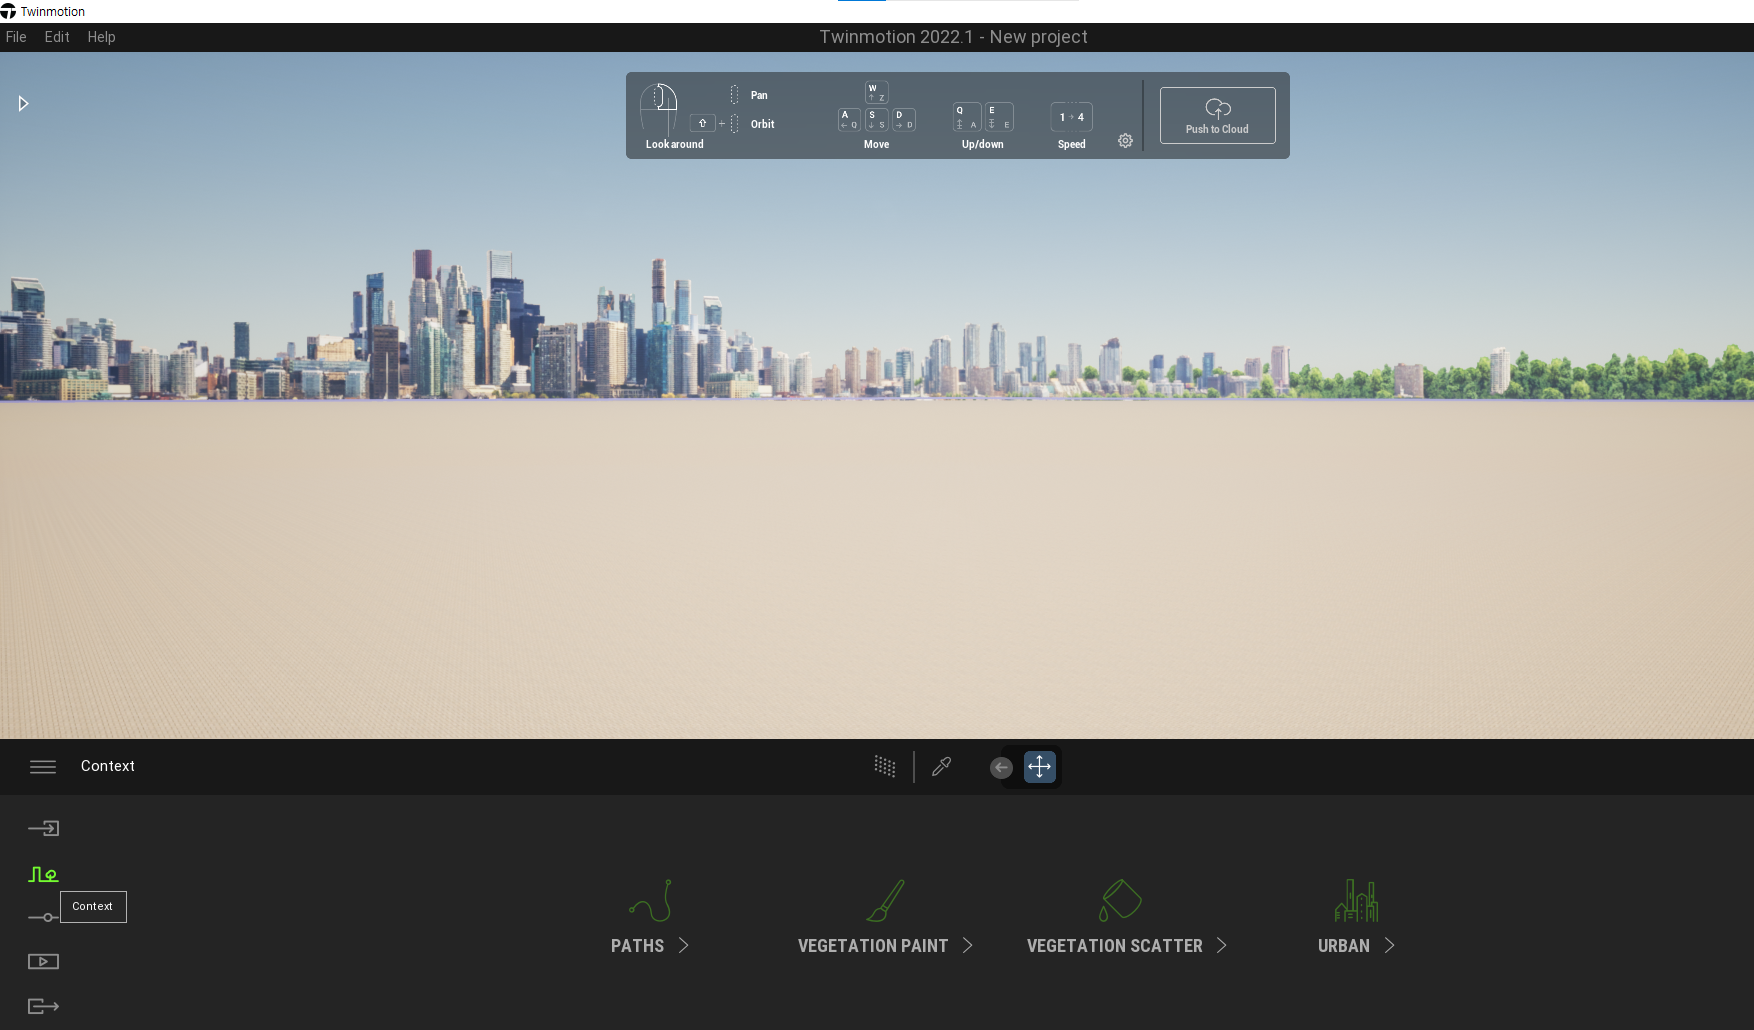
Task: Expand the Paths chevron
Action: (684, 945)
